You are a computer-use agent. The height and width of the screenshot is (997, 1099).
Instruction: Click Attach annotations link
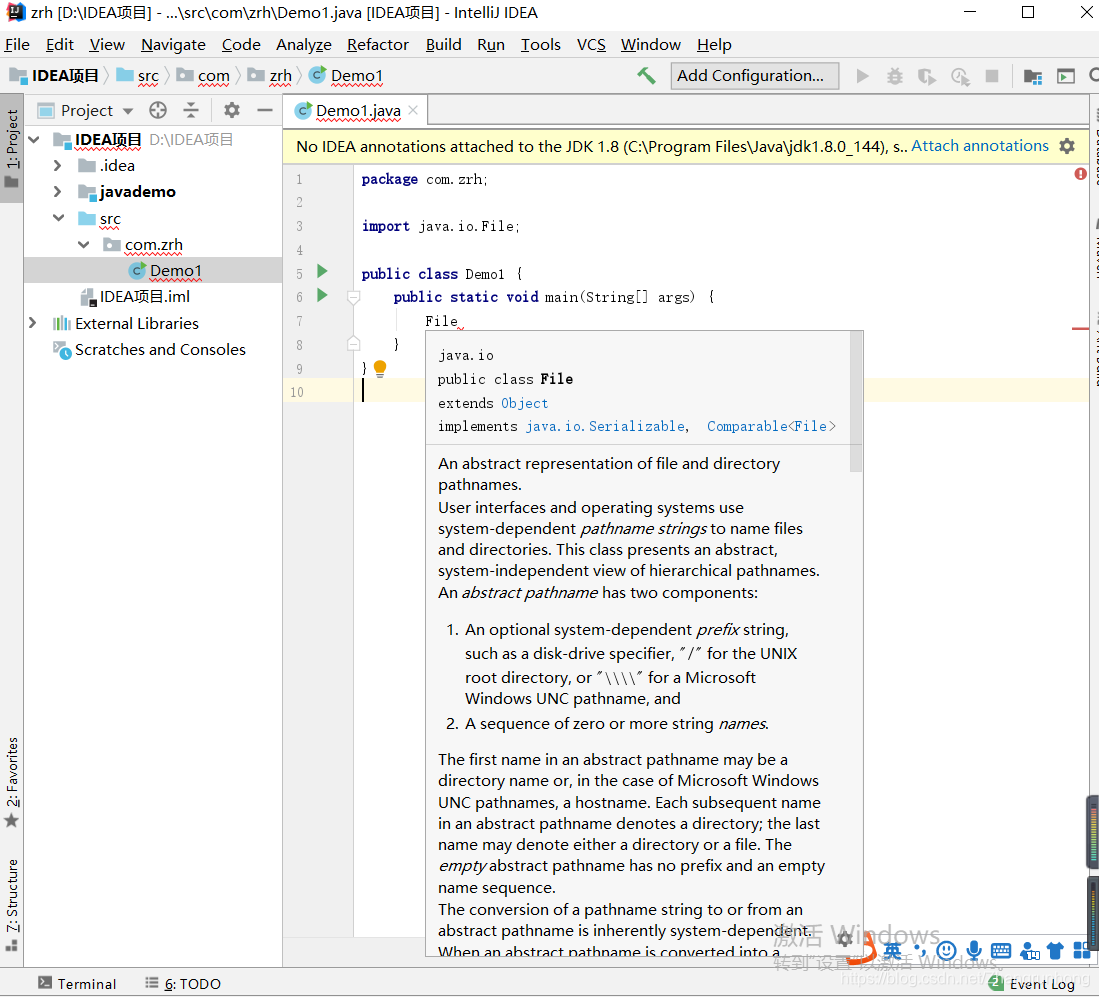(979, 146)
